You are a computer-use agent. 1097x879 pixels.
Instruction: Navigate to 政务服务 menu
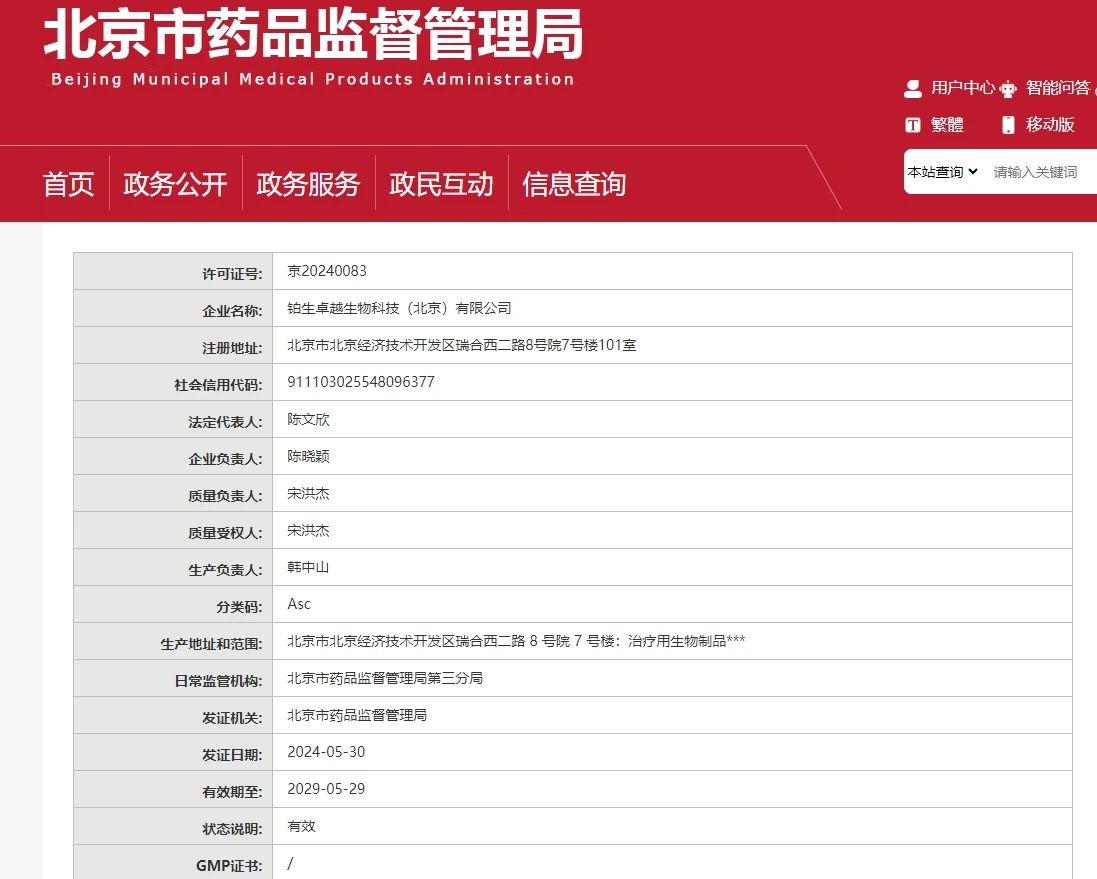tap(307, 184)
